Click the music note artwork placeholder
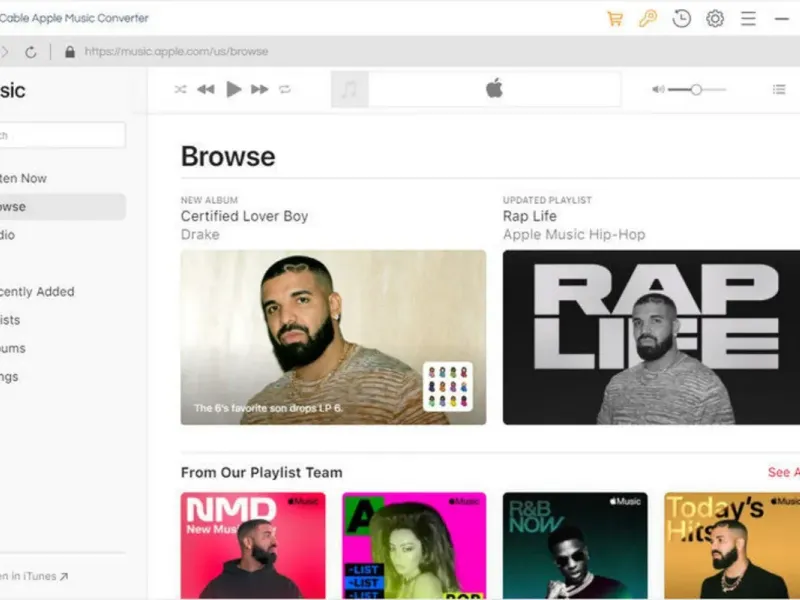The image size is (800, 600). [349, 90]
